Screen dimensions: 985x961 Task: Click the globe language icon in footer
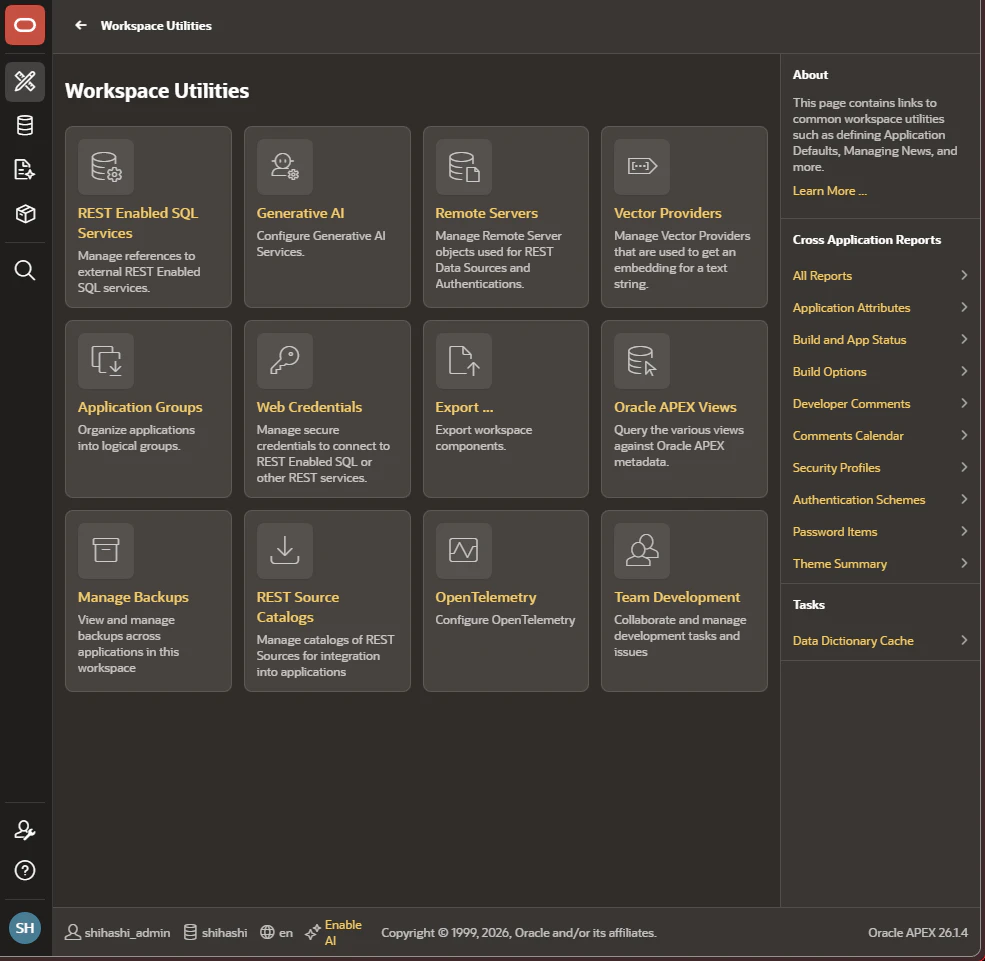point(268,933)
